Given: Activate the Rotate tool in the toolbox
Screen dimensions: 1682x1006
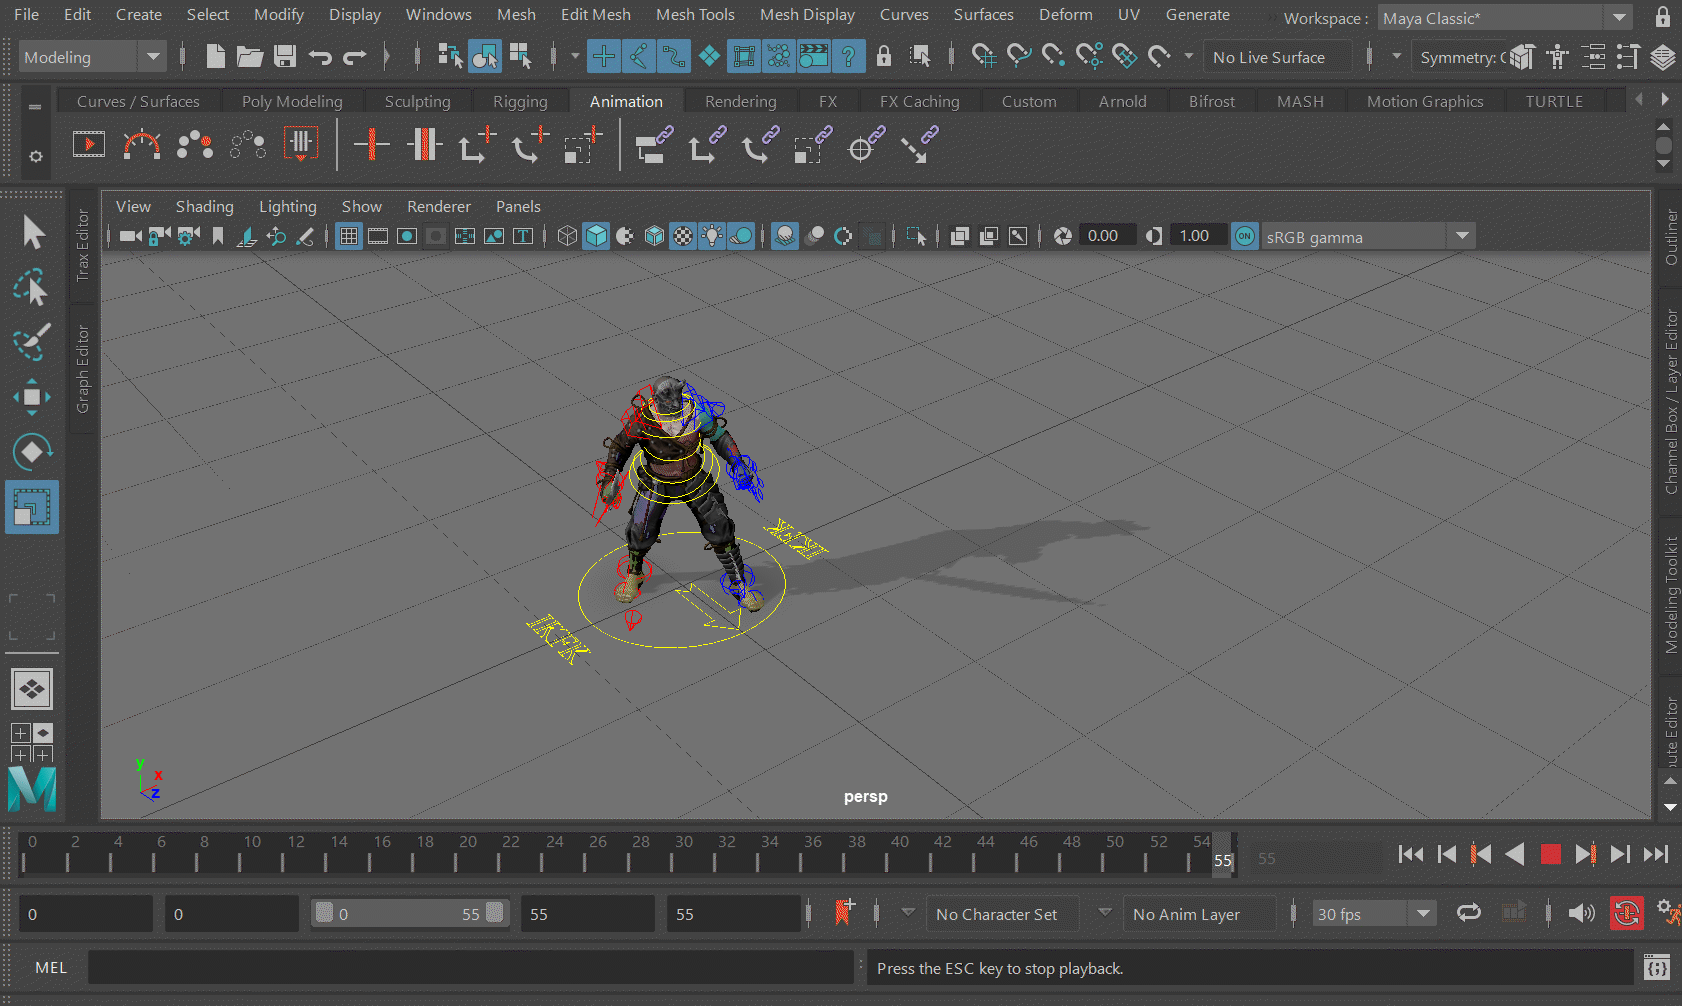Looking at the screenshot, I should 31,452.
